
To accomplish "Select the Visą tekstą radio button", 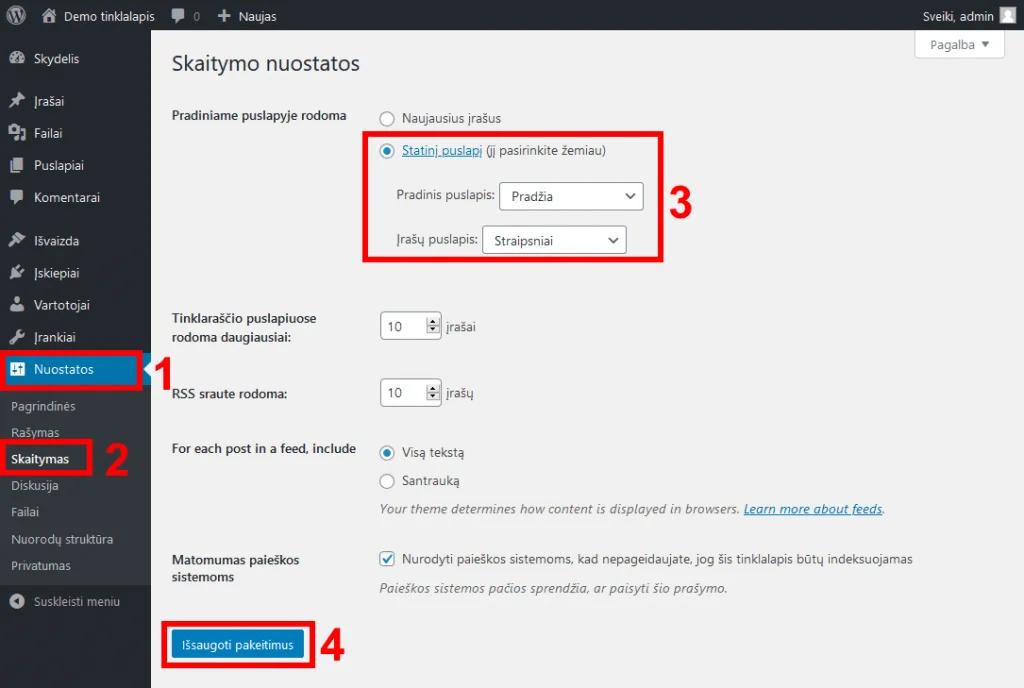I will 387,453.
